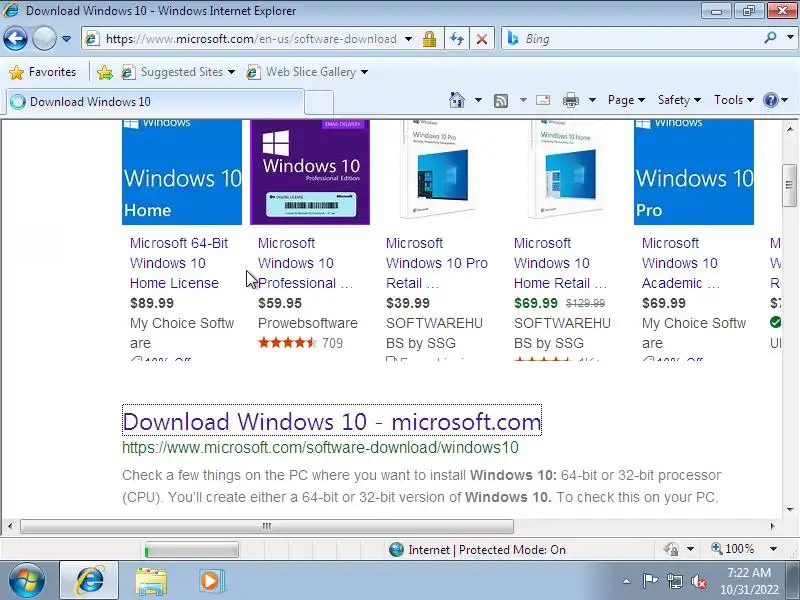Open the Tools menu
This screenshot has height=600, width=800.
(734, 100)
